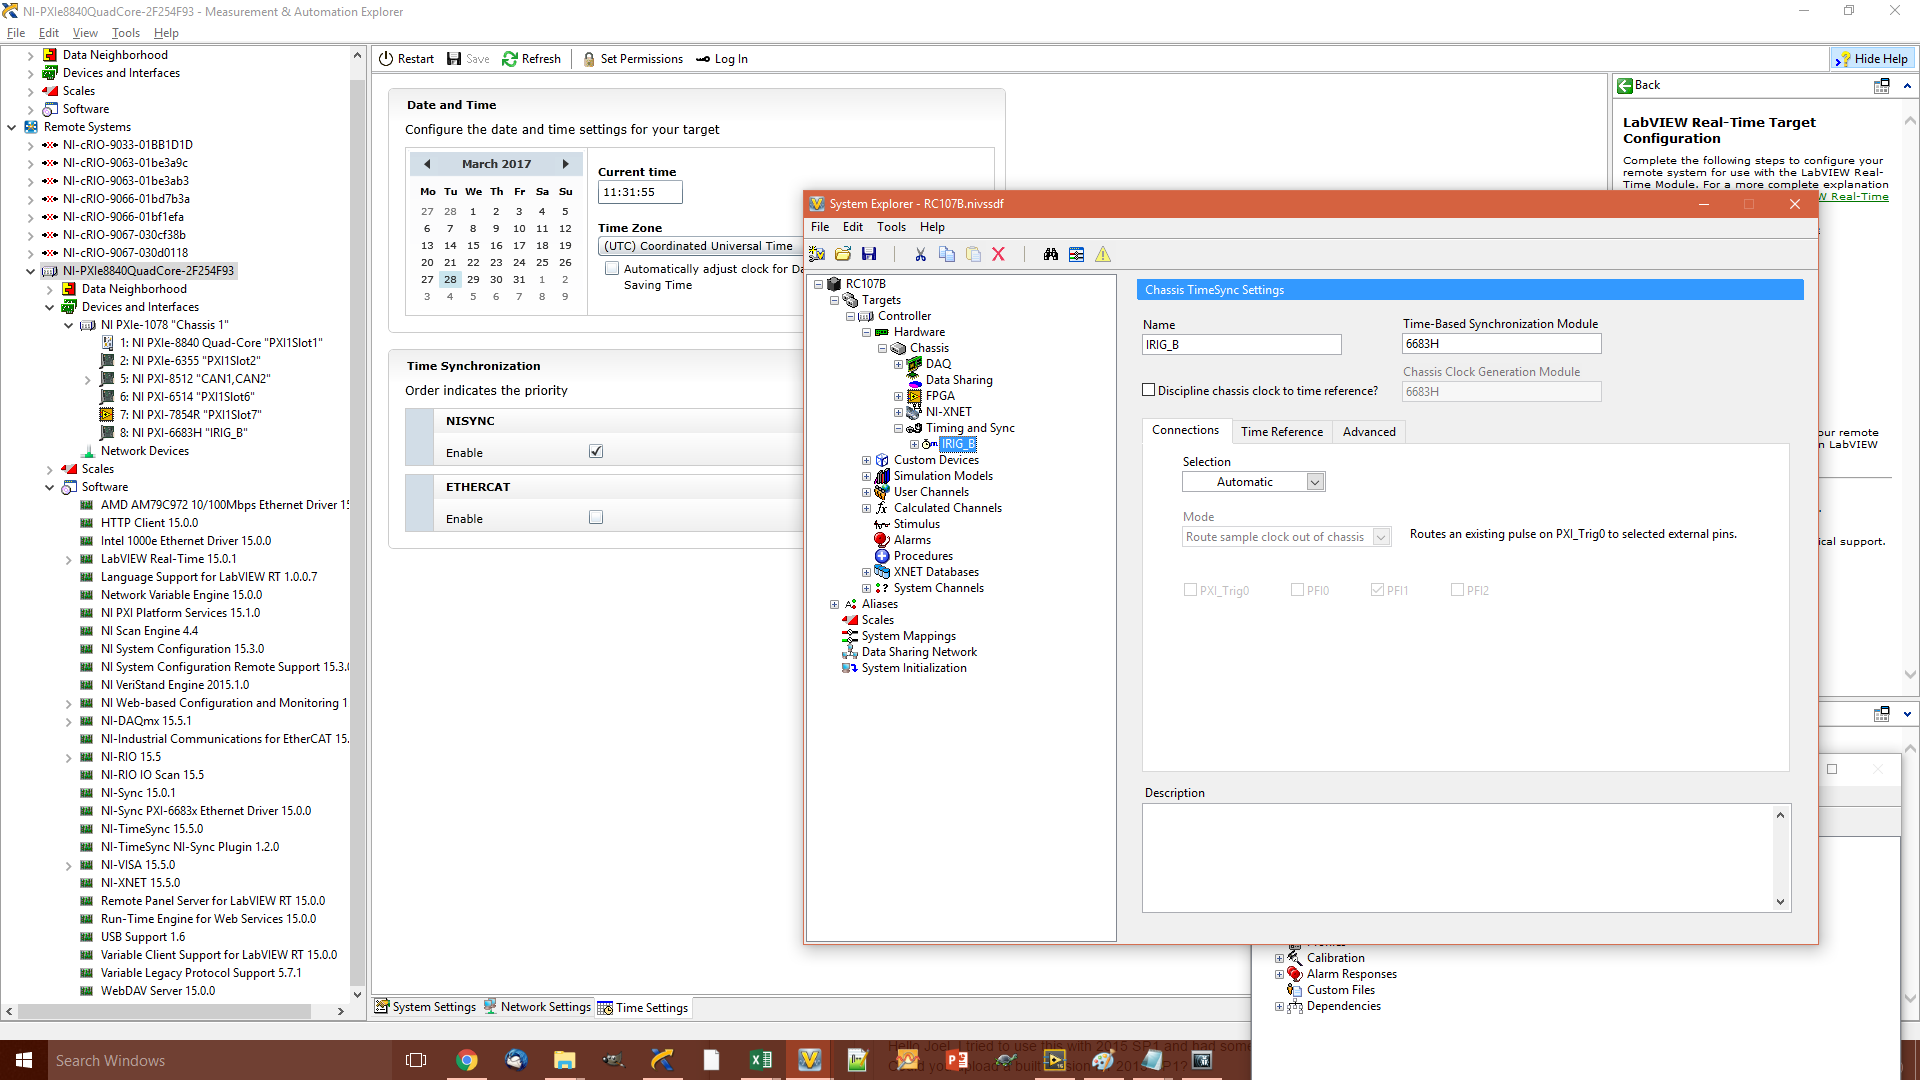
Task: Click Refresh in MAX toolbar
Action: [532, 59]
